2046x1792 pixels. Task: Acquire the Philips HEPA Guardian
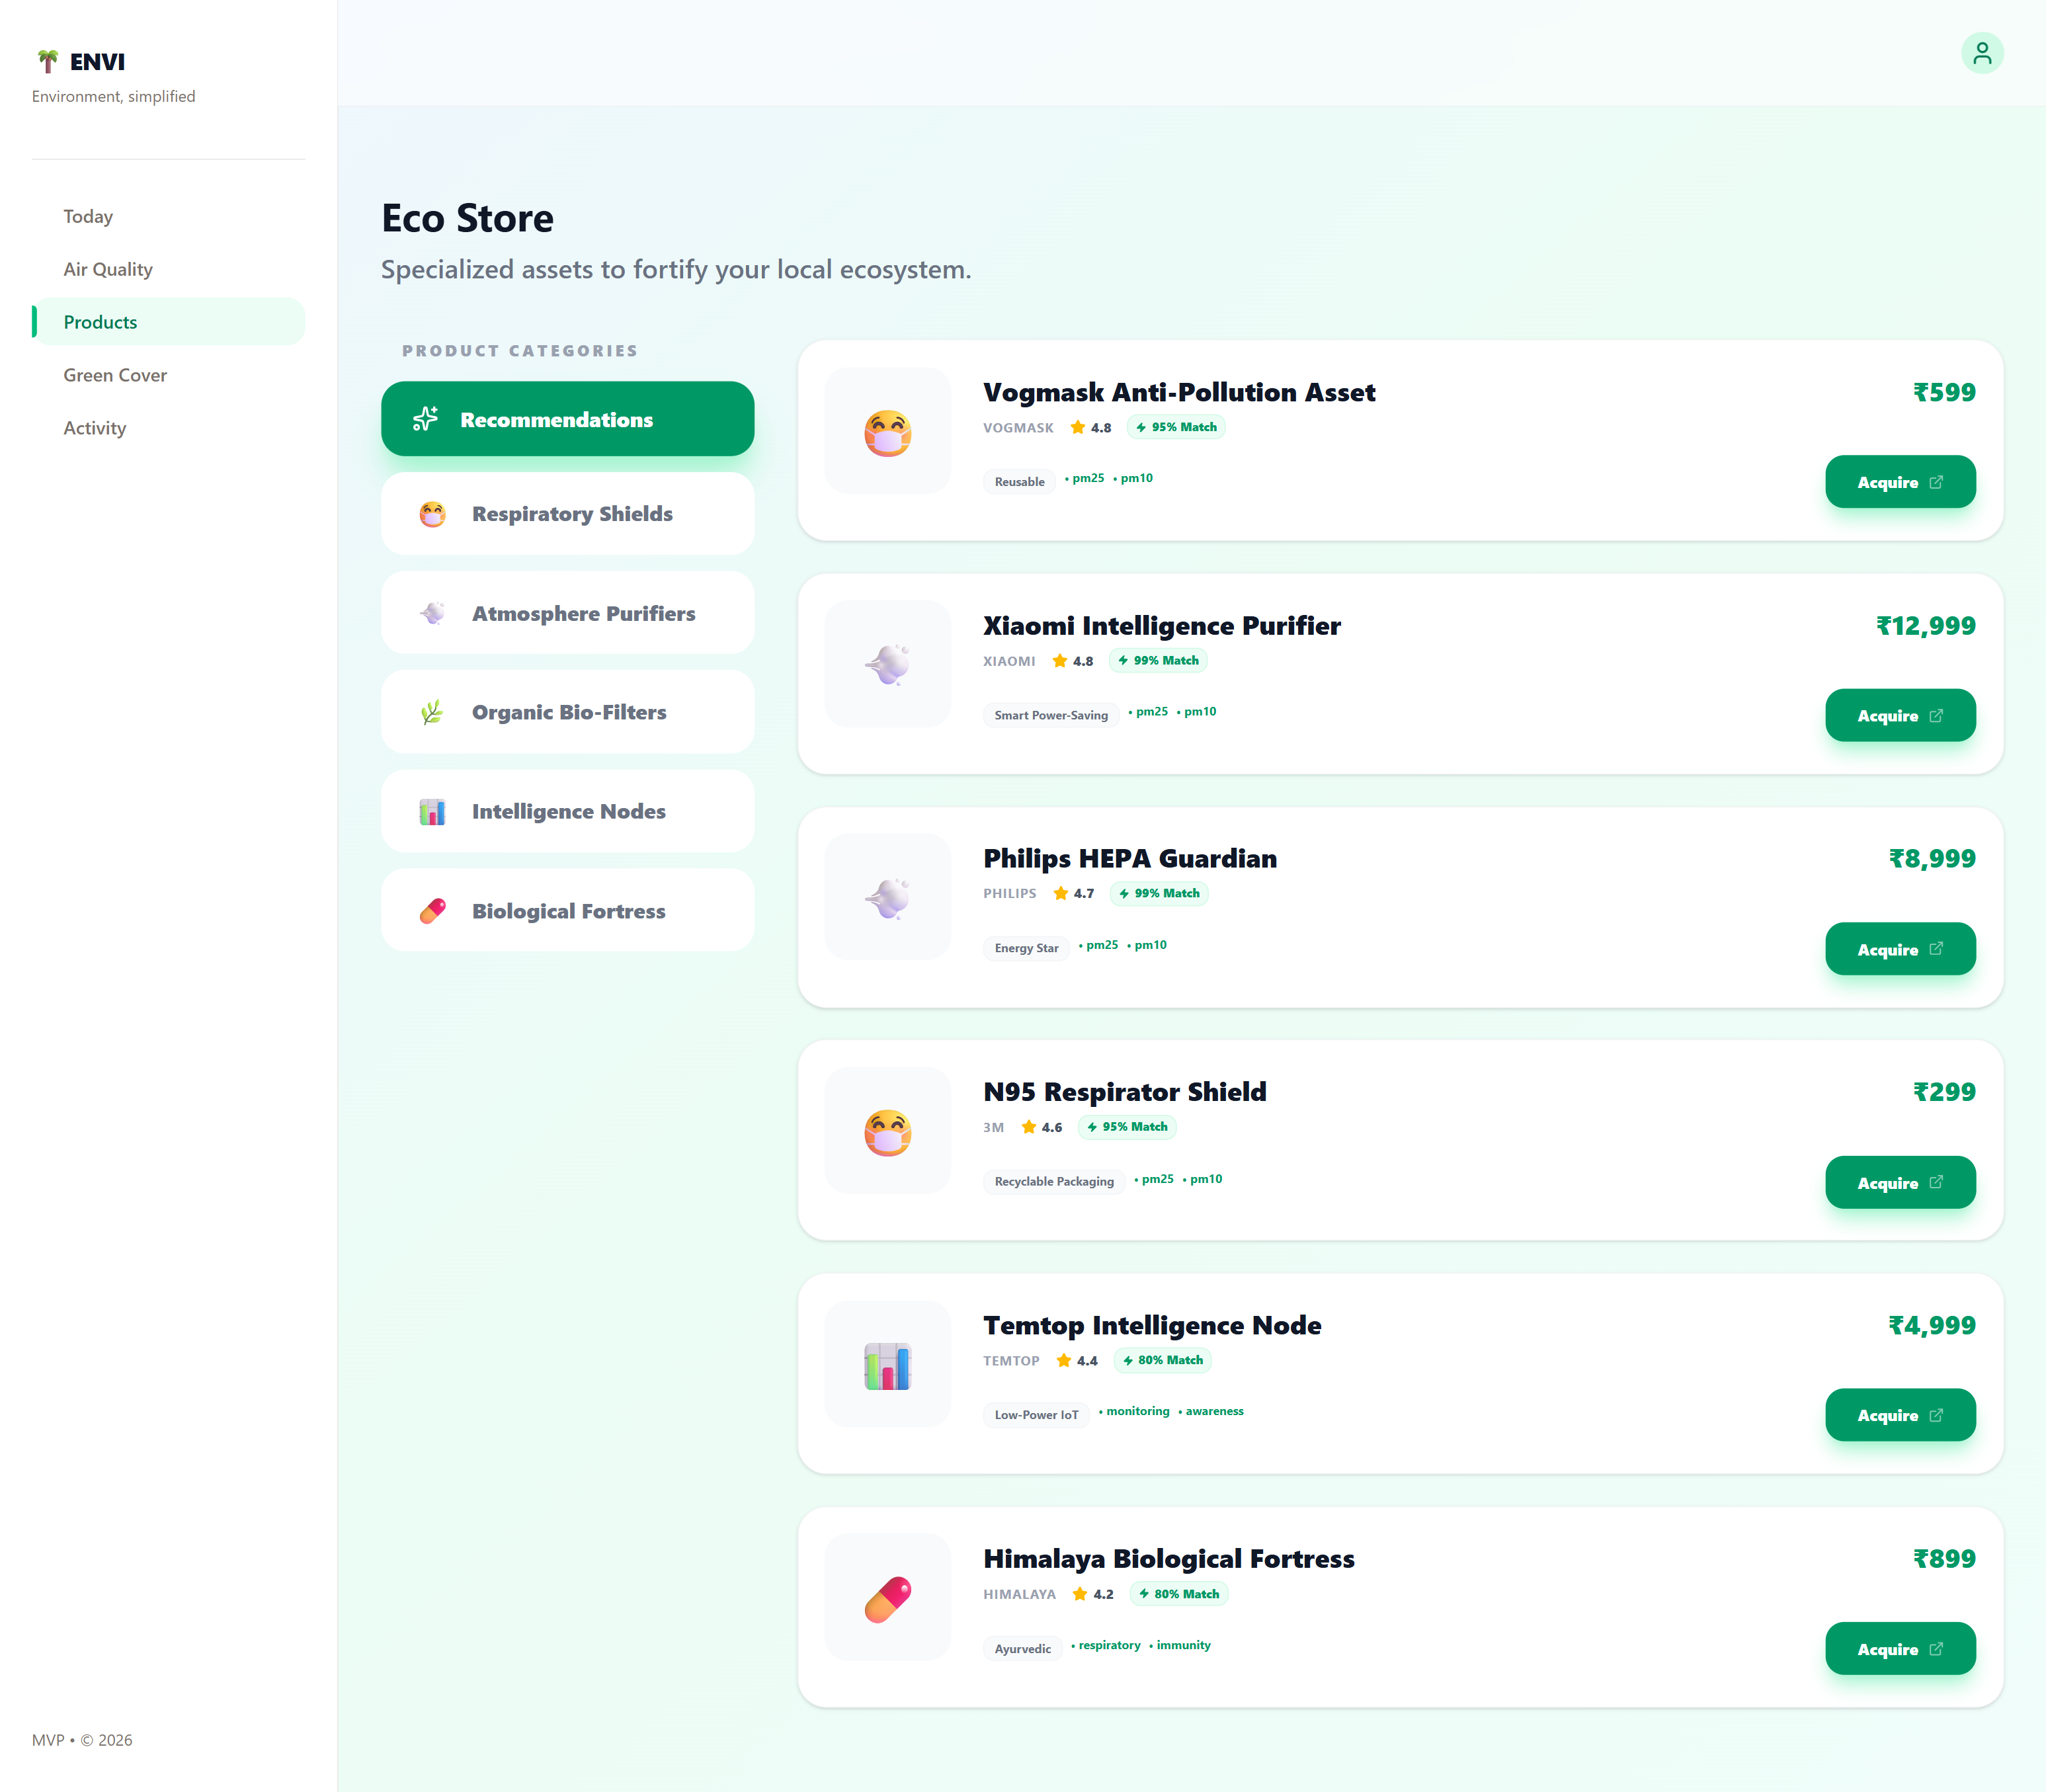click(x=1899, y=949)
